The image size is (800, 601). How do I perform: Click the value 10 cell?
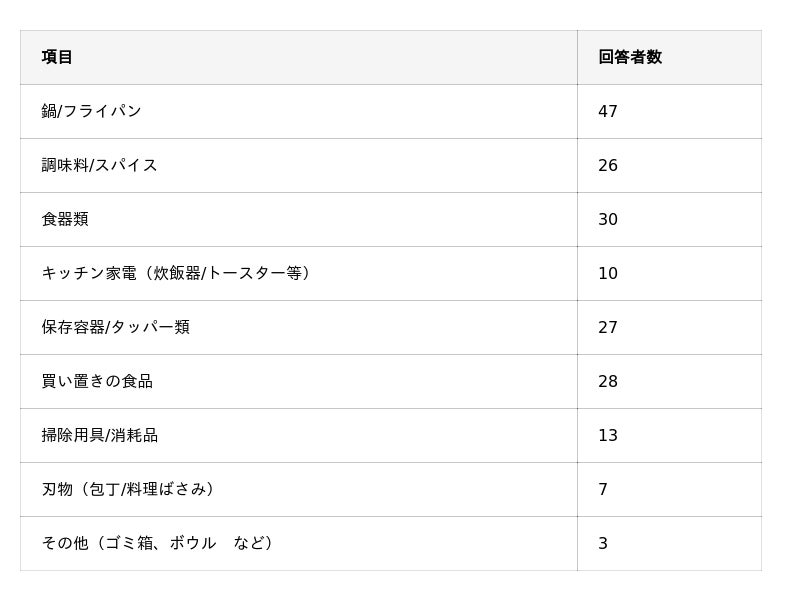click(608, 273)
